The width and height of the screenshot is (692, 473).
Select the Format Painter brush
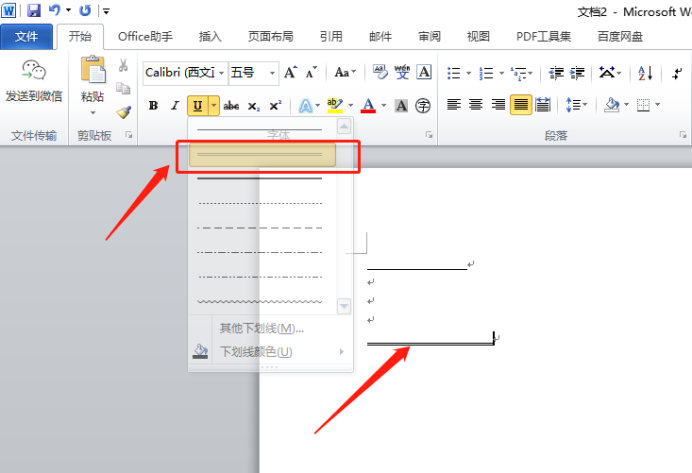124,112
